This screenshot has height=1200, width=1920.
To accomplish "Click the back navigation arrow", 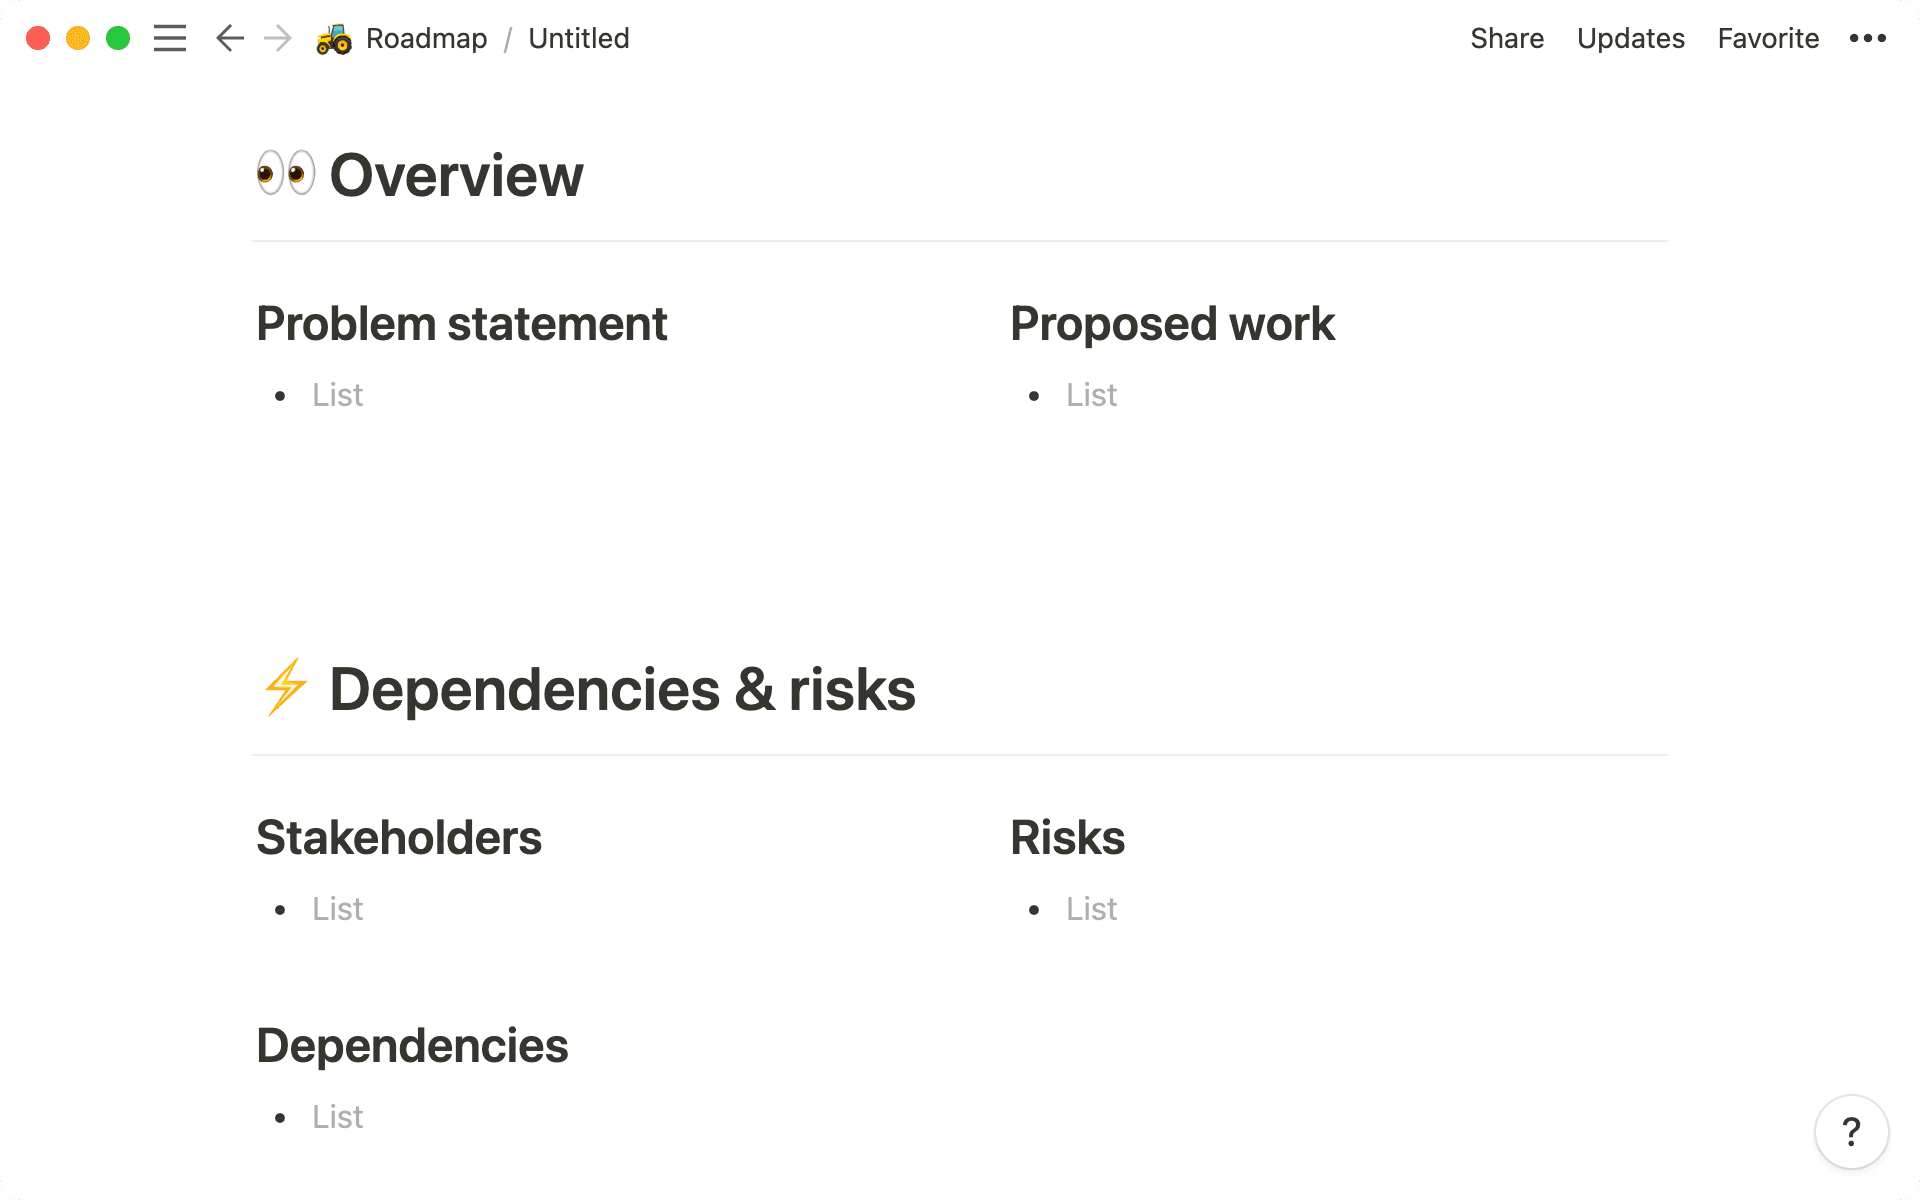I will click(229, 38).
